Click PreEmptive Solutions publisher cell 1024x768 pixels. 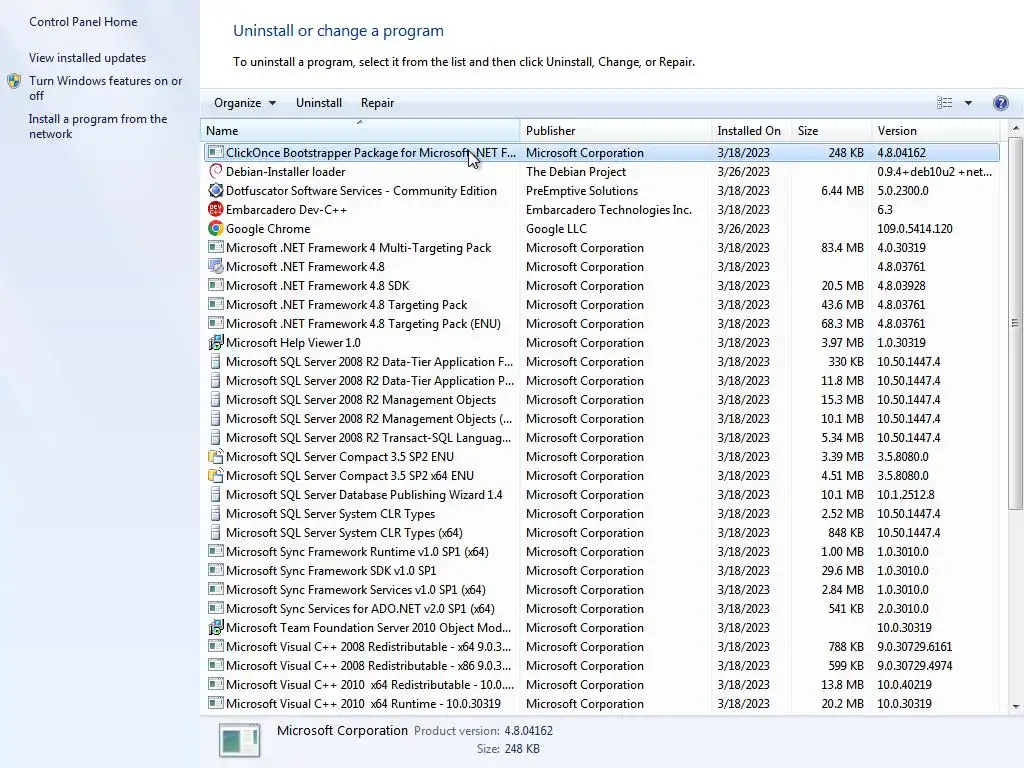coord(582,191)
